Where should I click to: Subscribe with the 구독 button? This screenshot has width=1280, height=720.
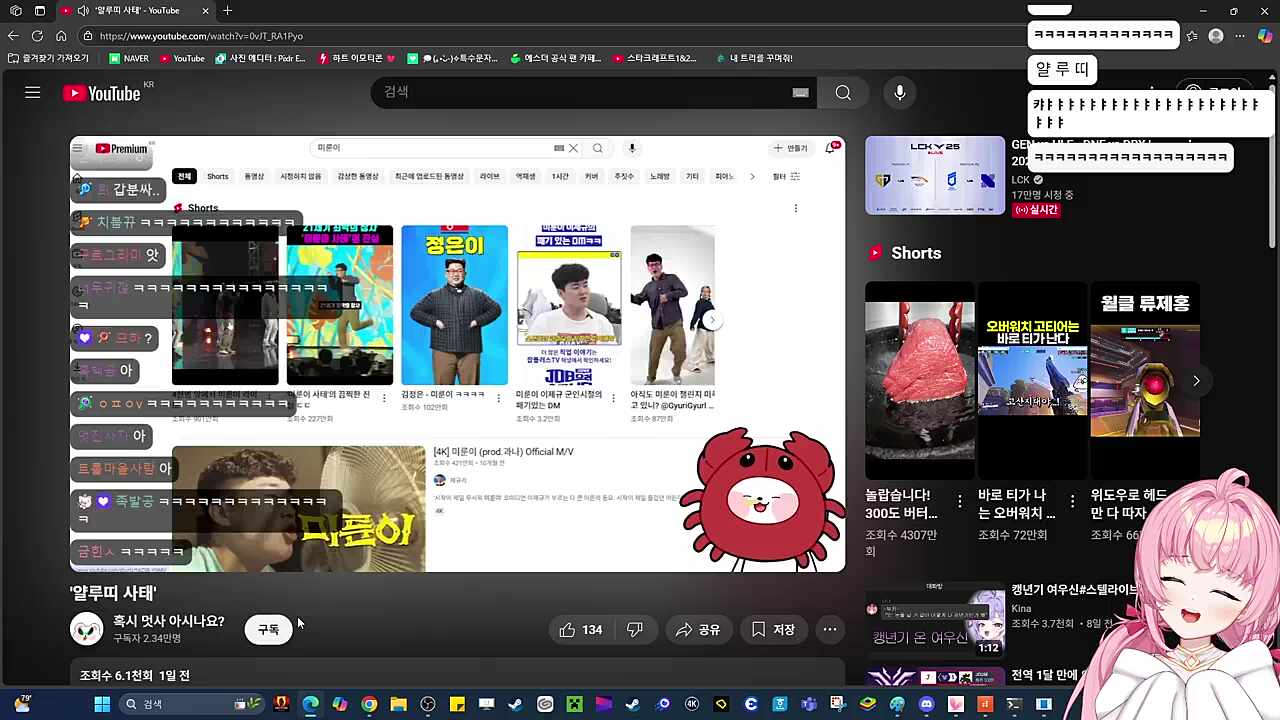268,630
